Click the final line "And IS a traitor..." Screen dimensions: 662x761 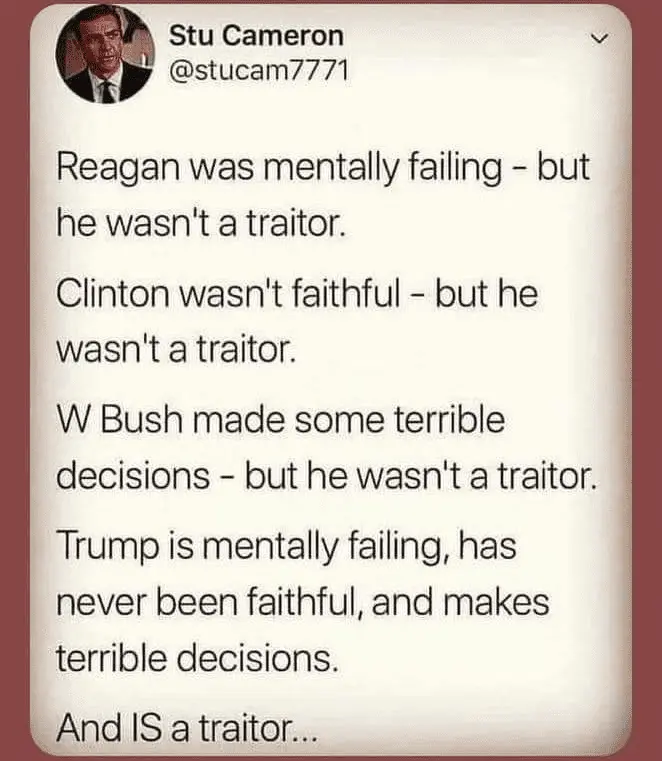(x=187, y=726)
